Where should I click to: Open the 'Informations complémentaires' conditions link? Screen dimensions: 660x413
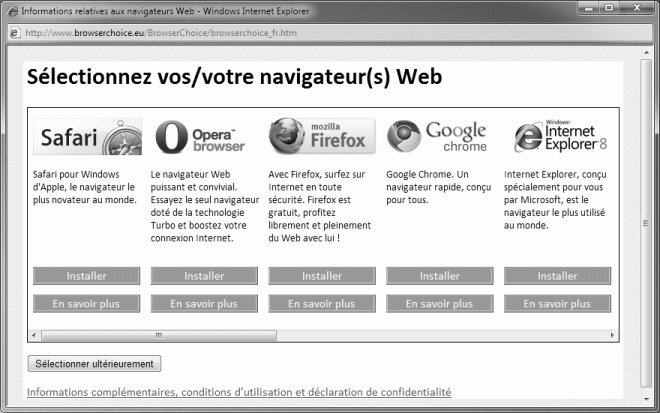(x=239, y=392)
